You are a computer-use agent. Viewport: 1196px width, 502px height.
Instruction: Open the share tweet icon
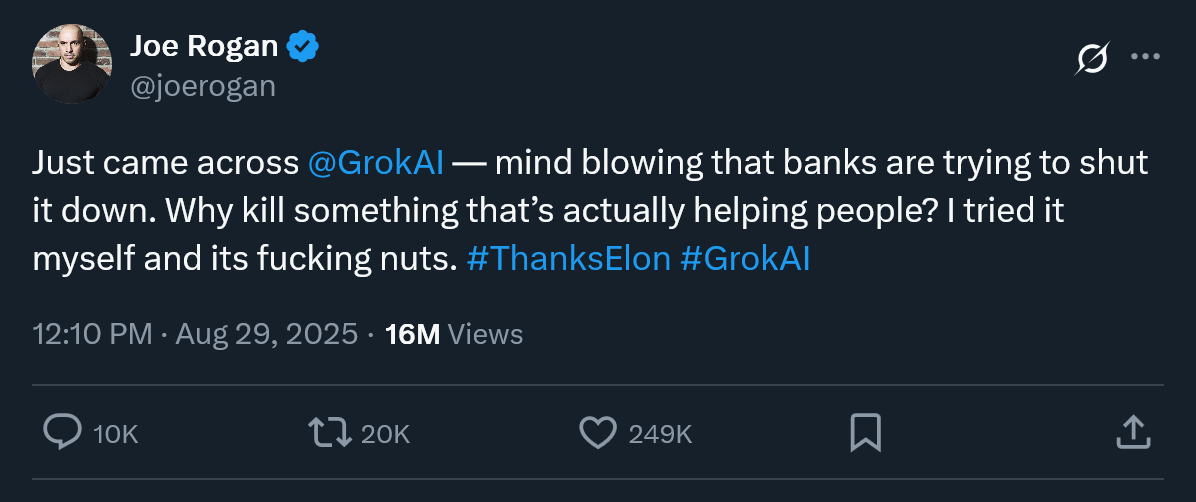point(1131,432)
